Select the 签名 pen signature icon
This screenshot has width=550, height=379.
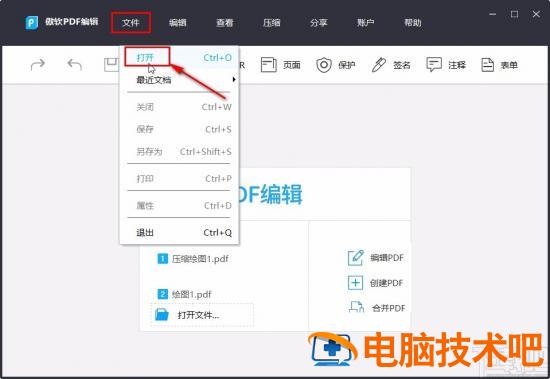click(379, 65)
